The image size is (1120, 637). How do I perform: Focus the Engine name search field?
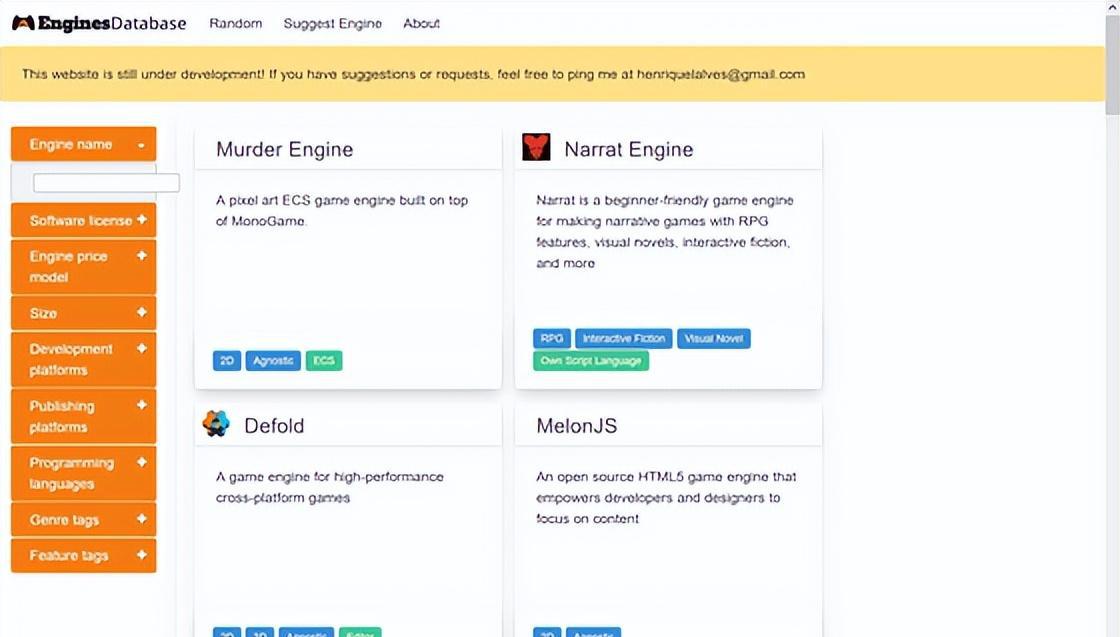click(106, 183)
